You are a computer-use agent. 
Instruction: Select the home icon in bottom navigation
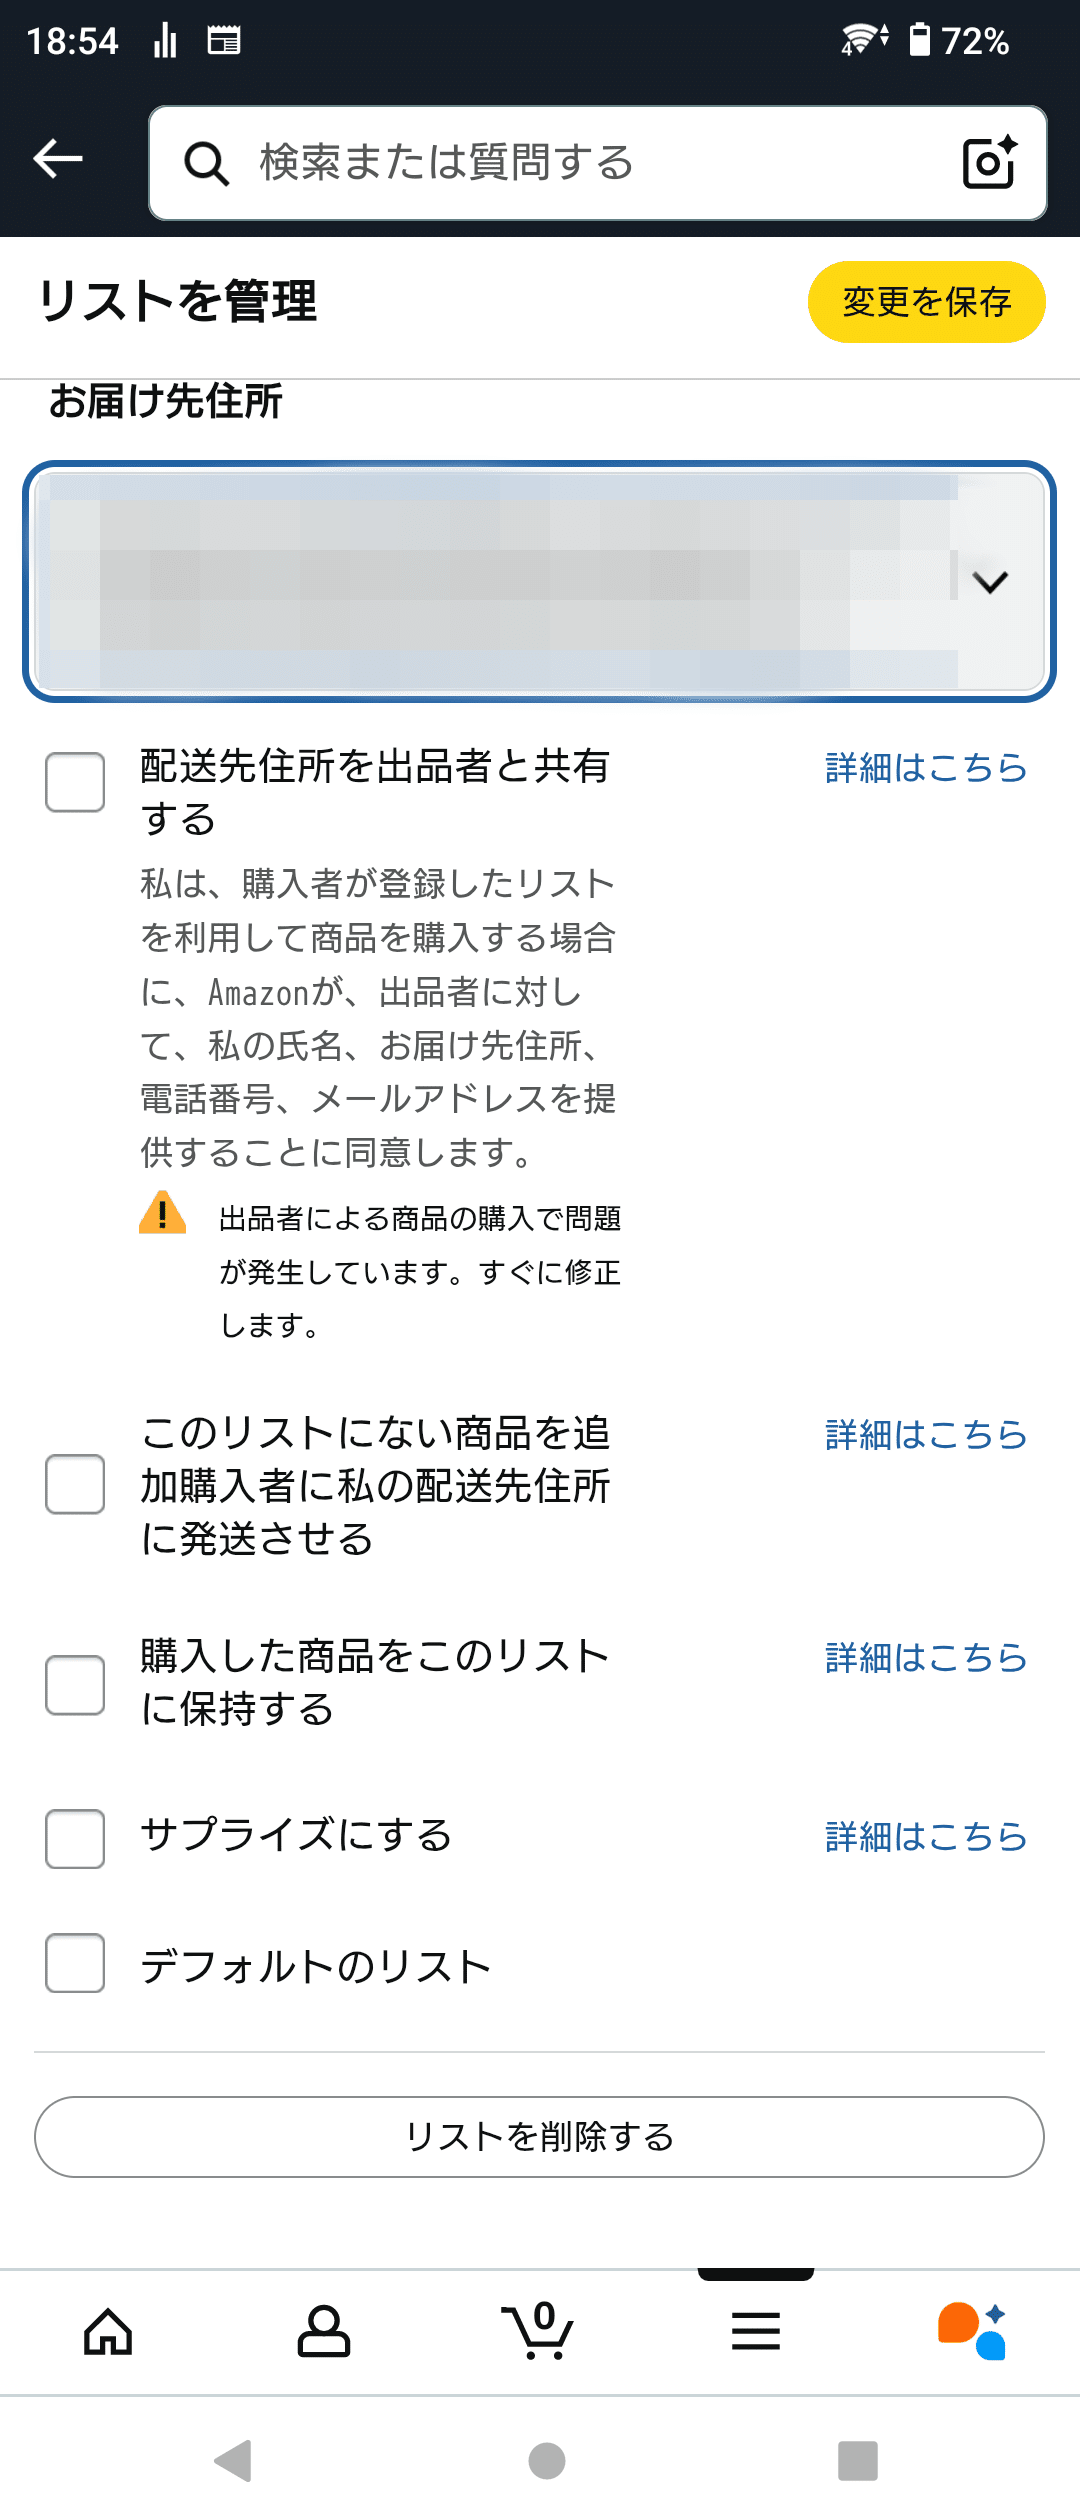(108, 2335)
